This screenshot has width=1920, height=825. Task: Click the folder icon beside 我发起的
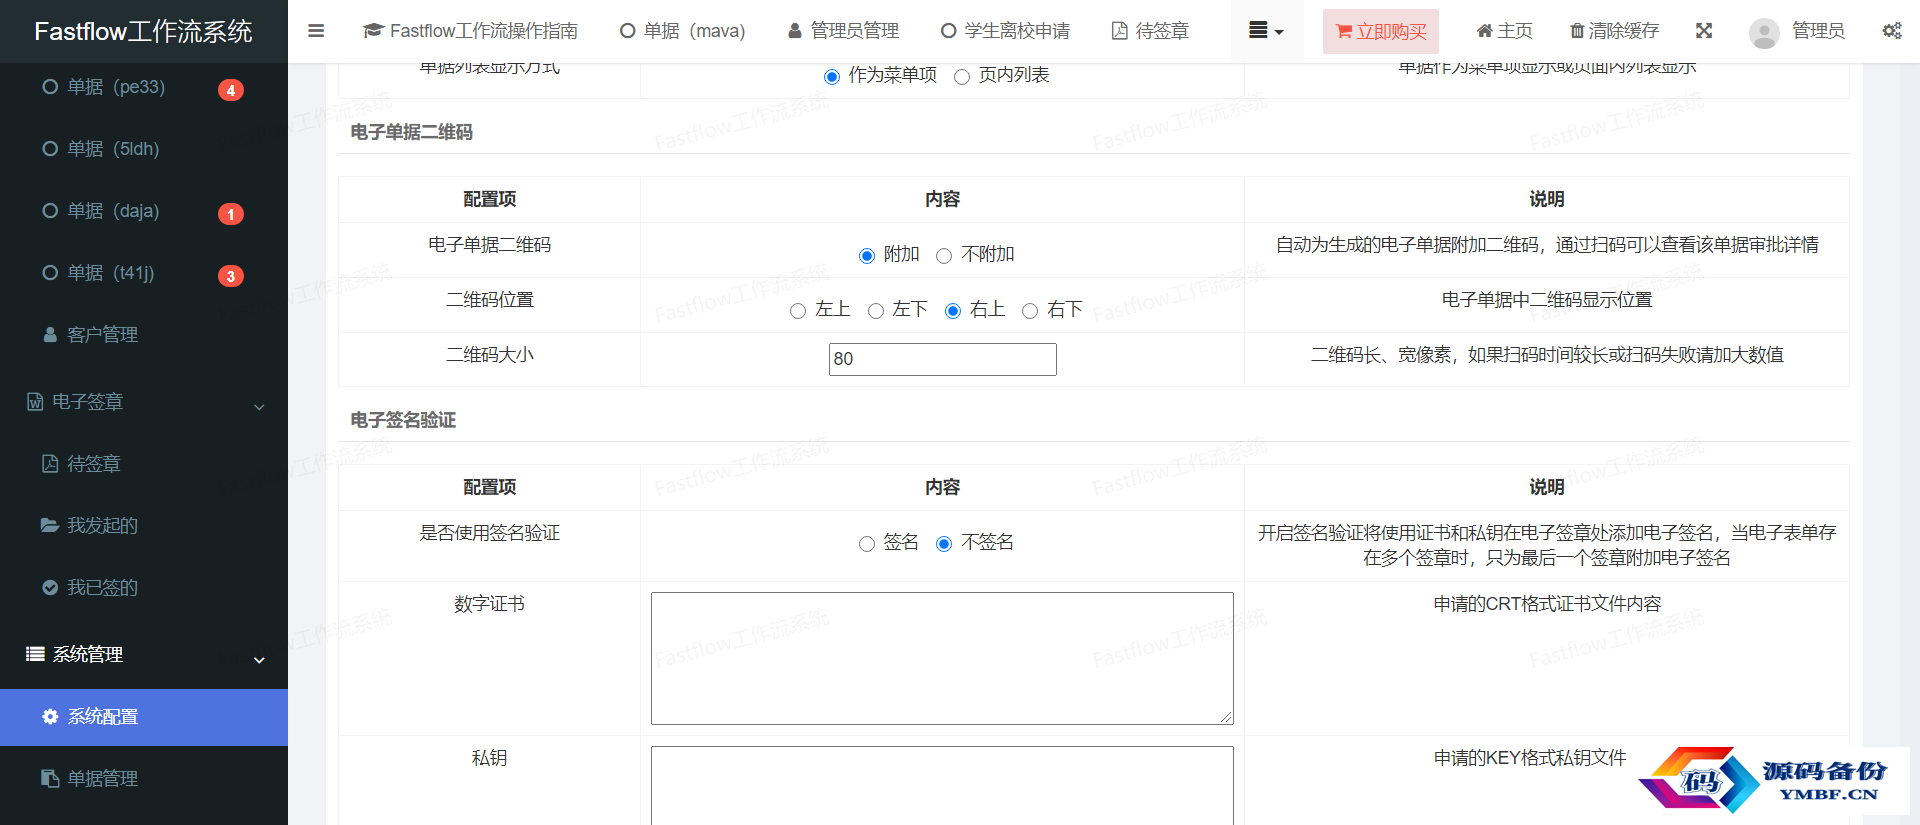tap(50, 525)
